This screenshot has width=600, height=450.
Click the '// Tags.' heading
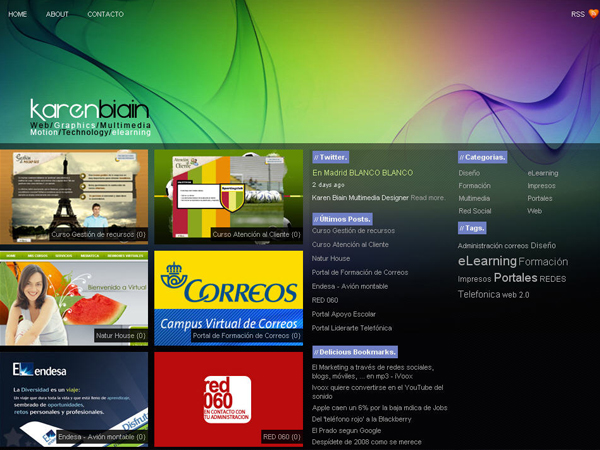click(x=472, y=228)
